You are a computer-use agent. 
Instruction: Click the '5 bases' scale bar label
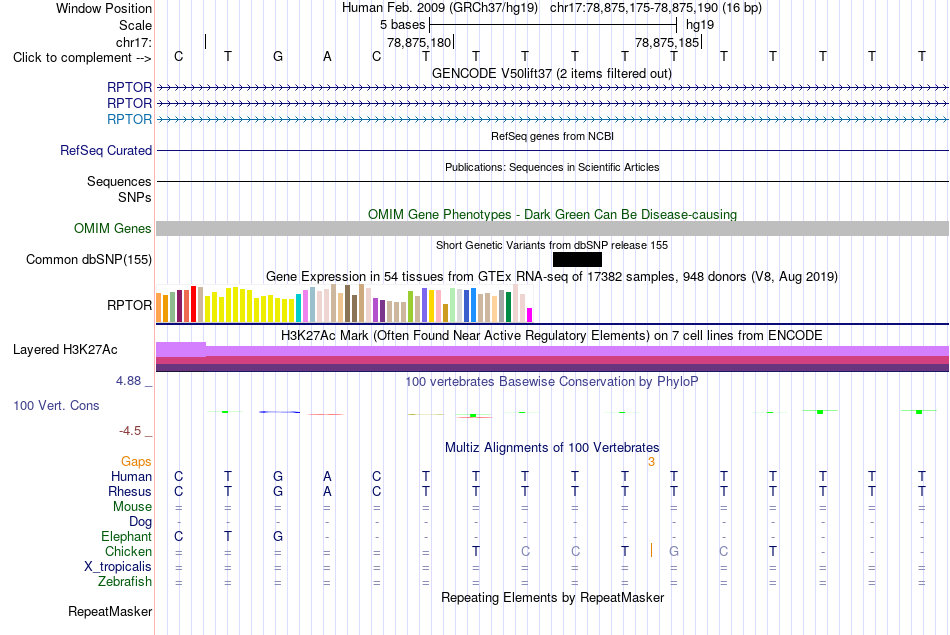402,25
